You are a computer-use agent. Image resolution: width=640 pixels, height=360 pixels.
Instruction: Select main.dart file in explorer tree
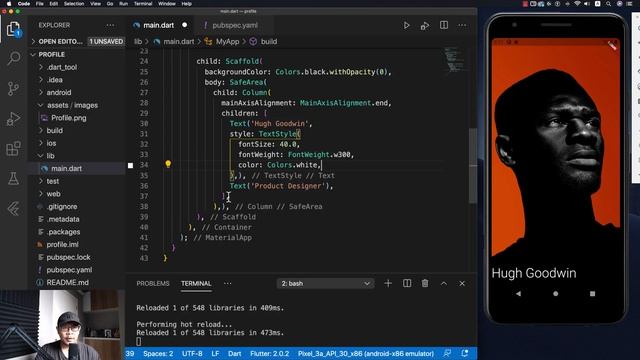tap(67, 169)
